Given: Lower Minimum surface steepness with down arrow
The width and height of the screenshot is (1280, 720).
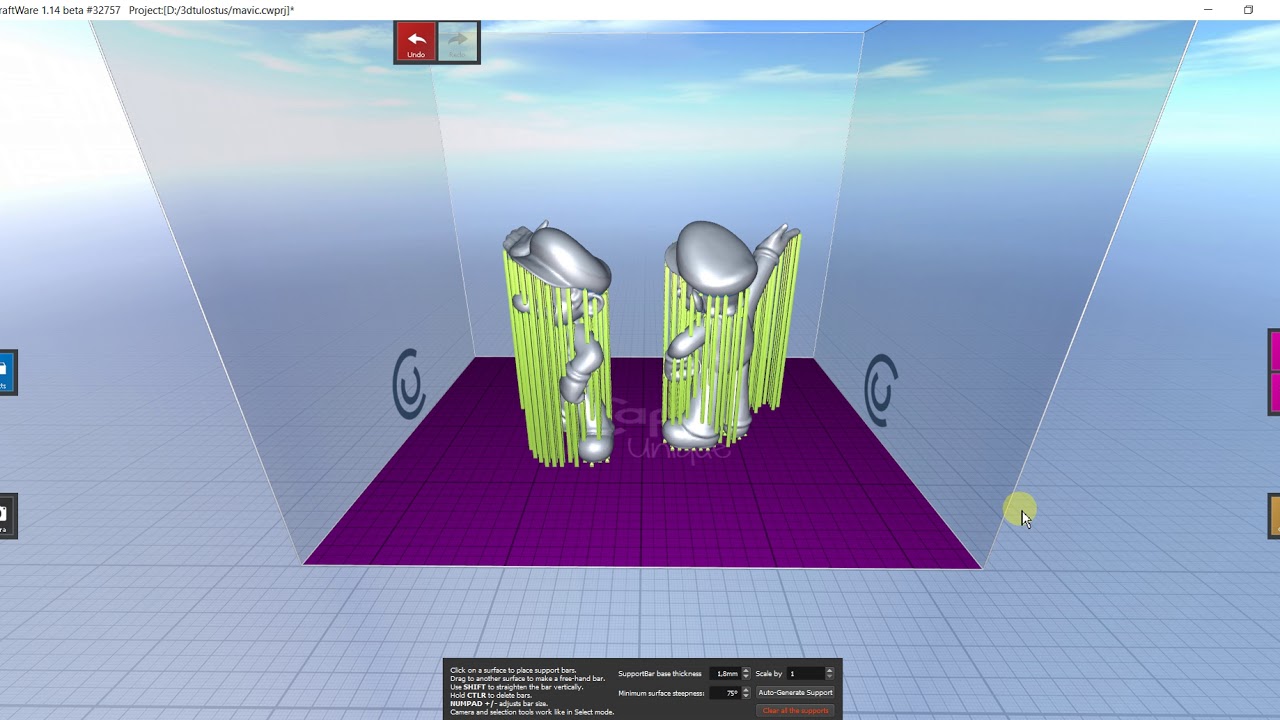Looking at the screenshot, I should coord(746,696).
